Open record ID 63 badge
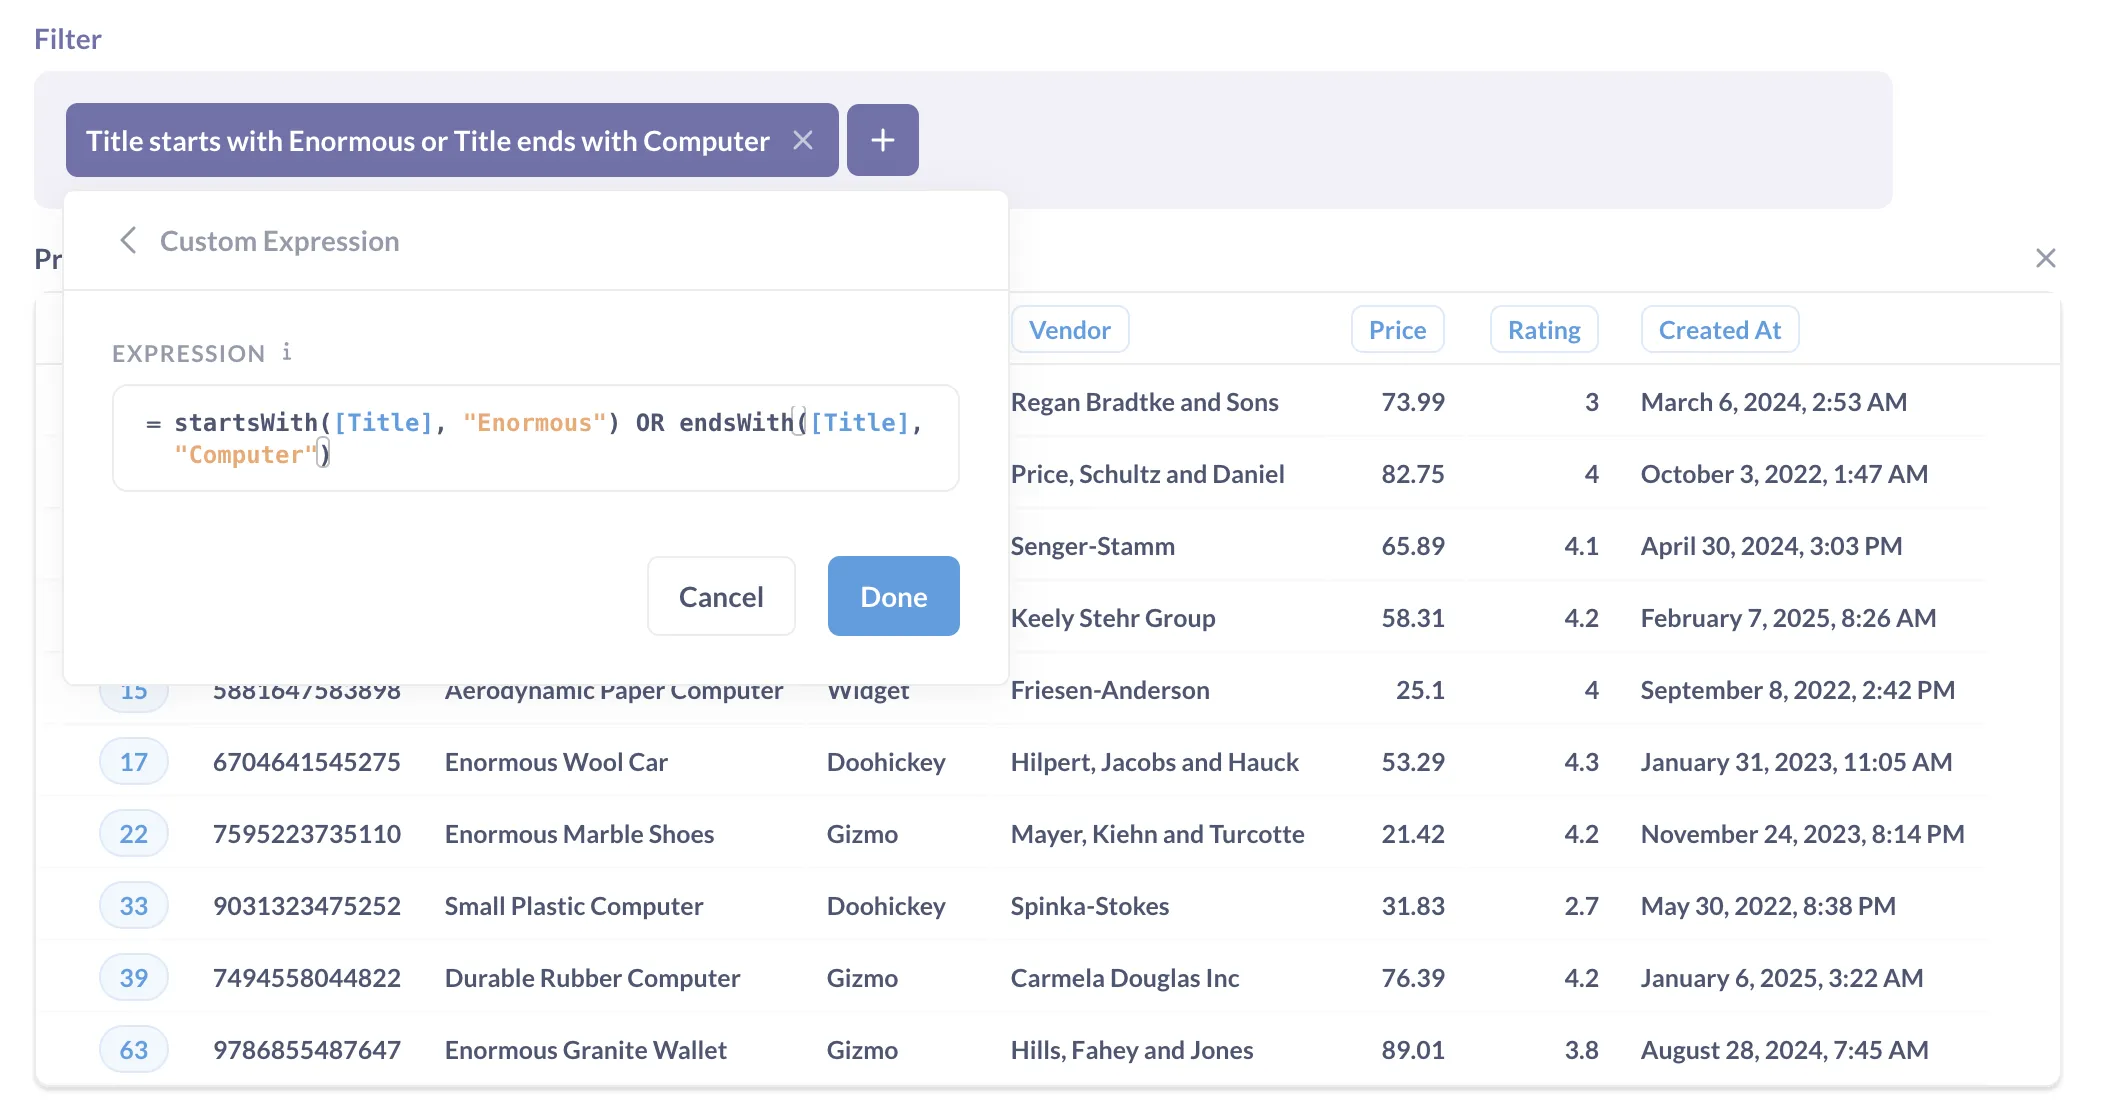Viewport: 2102px width, 1108px height. point(134,1050)
